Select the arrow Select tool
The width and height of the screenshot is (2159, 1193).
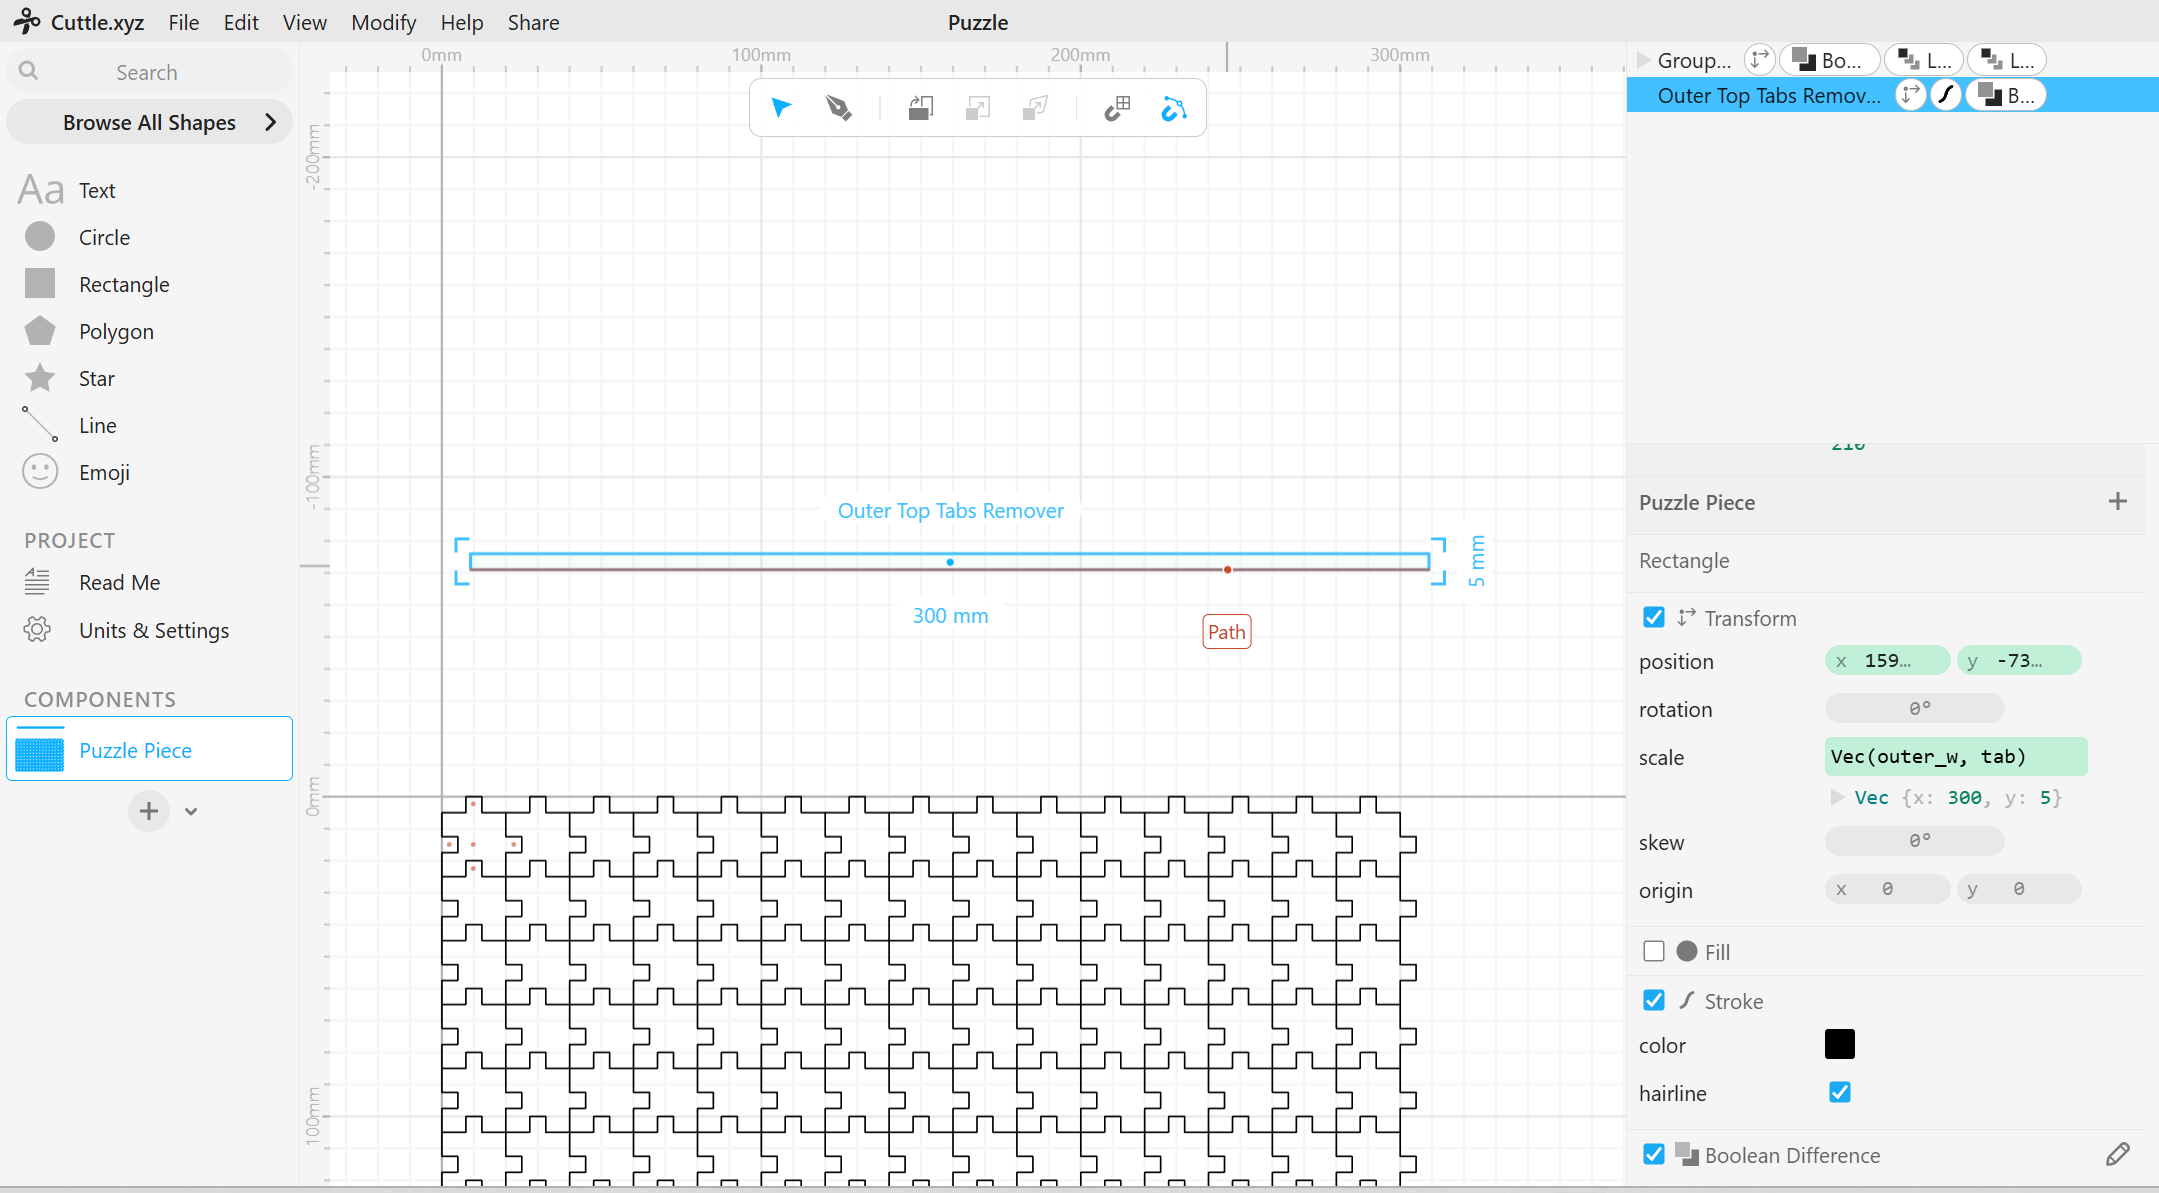click(x=781, y=107)
